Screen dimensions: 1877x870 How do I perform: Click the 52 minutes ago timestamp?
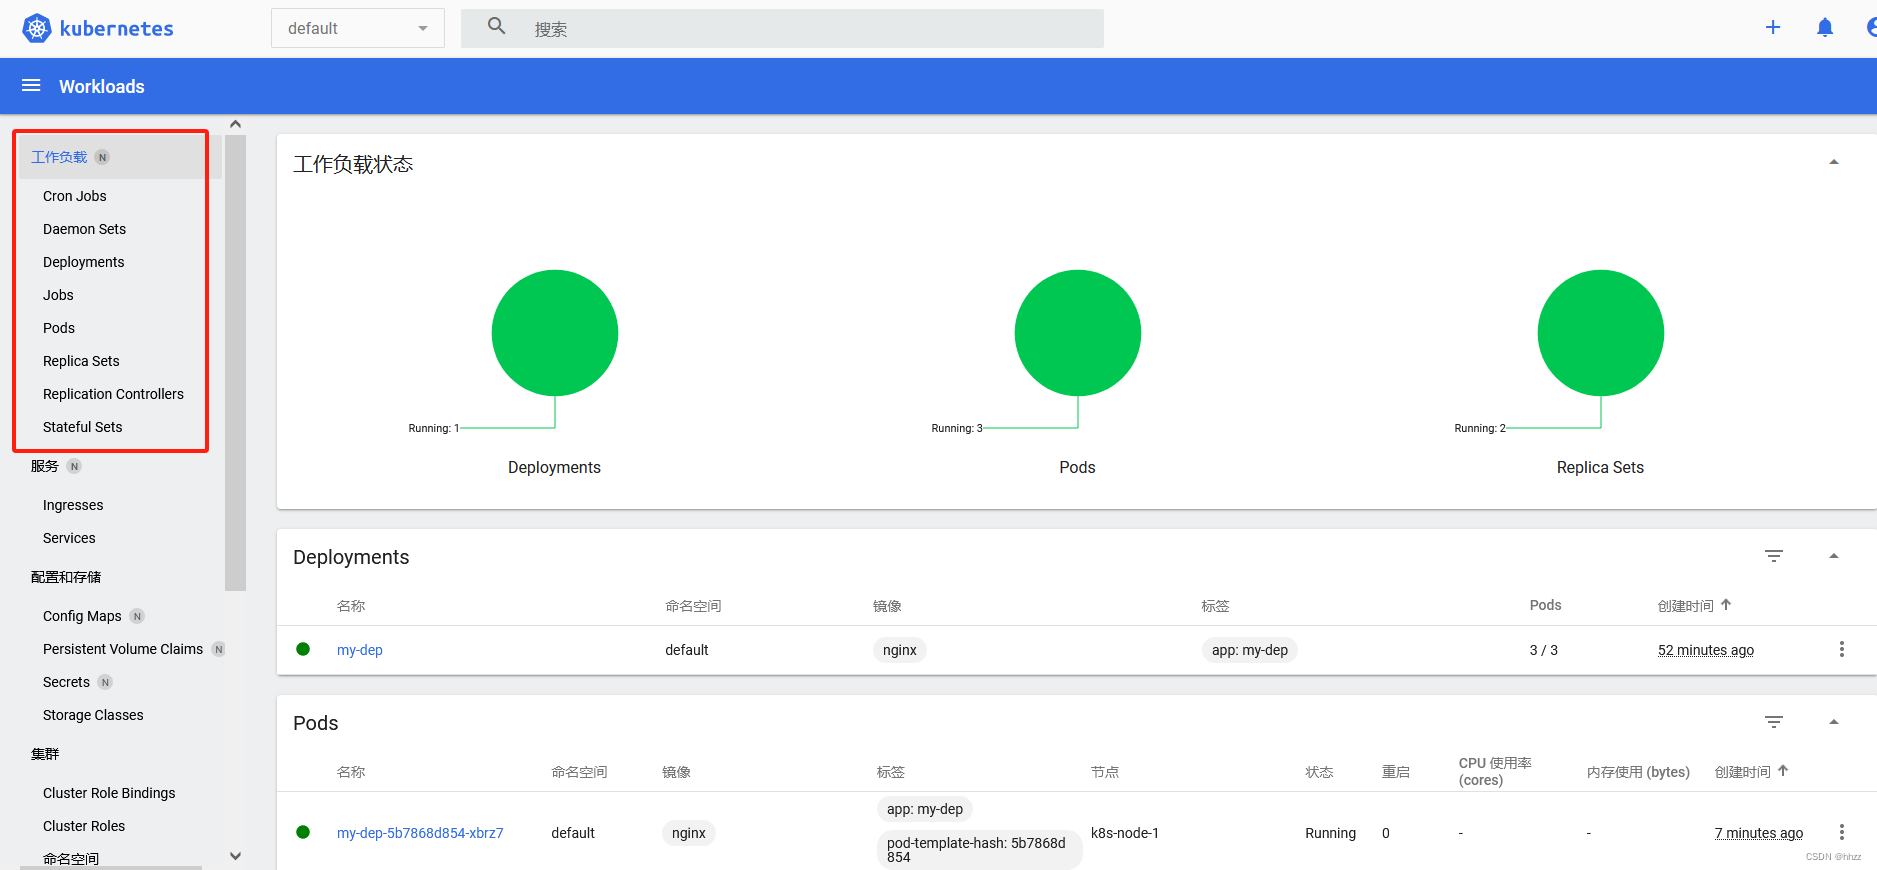point(1706,650)
